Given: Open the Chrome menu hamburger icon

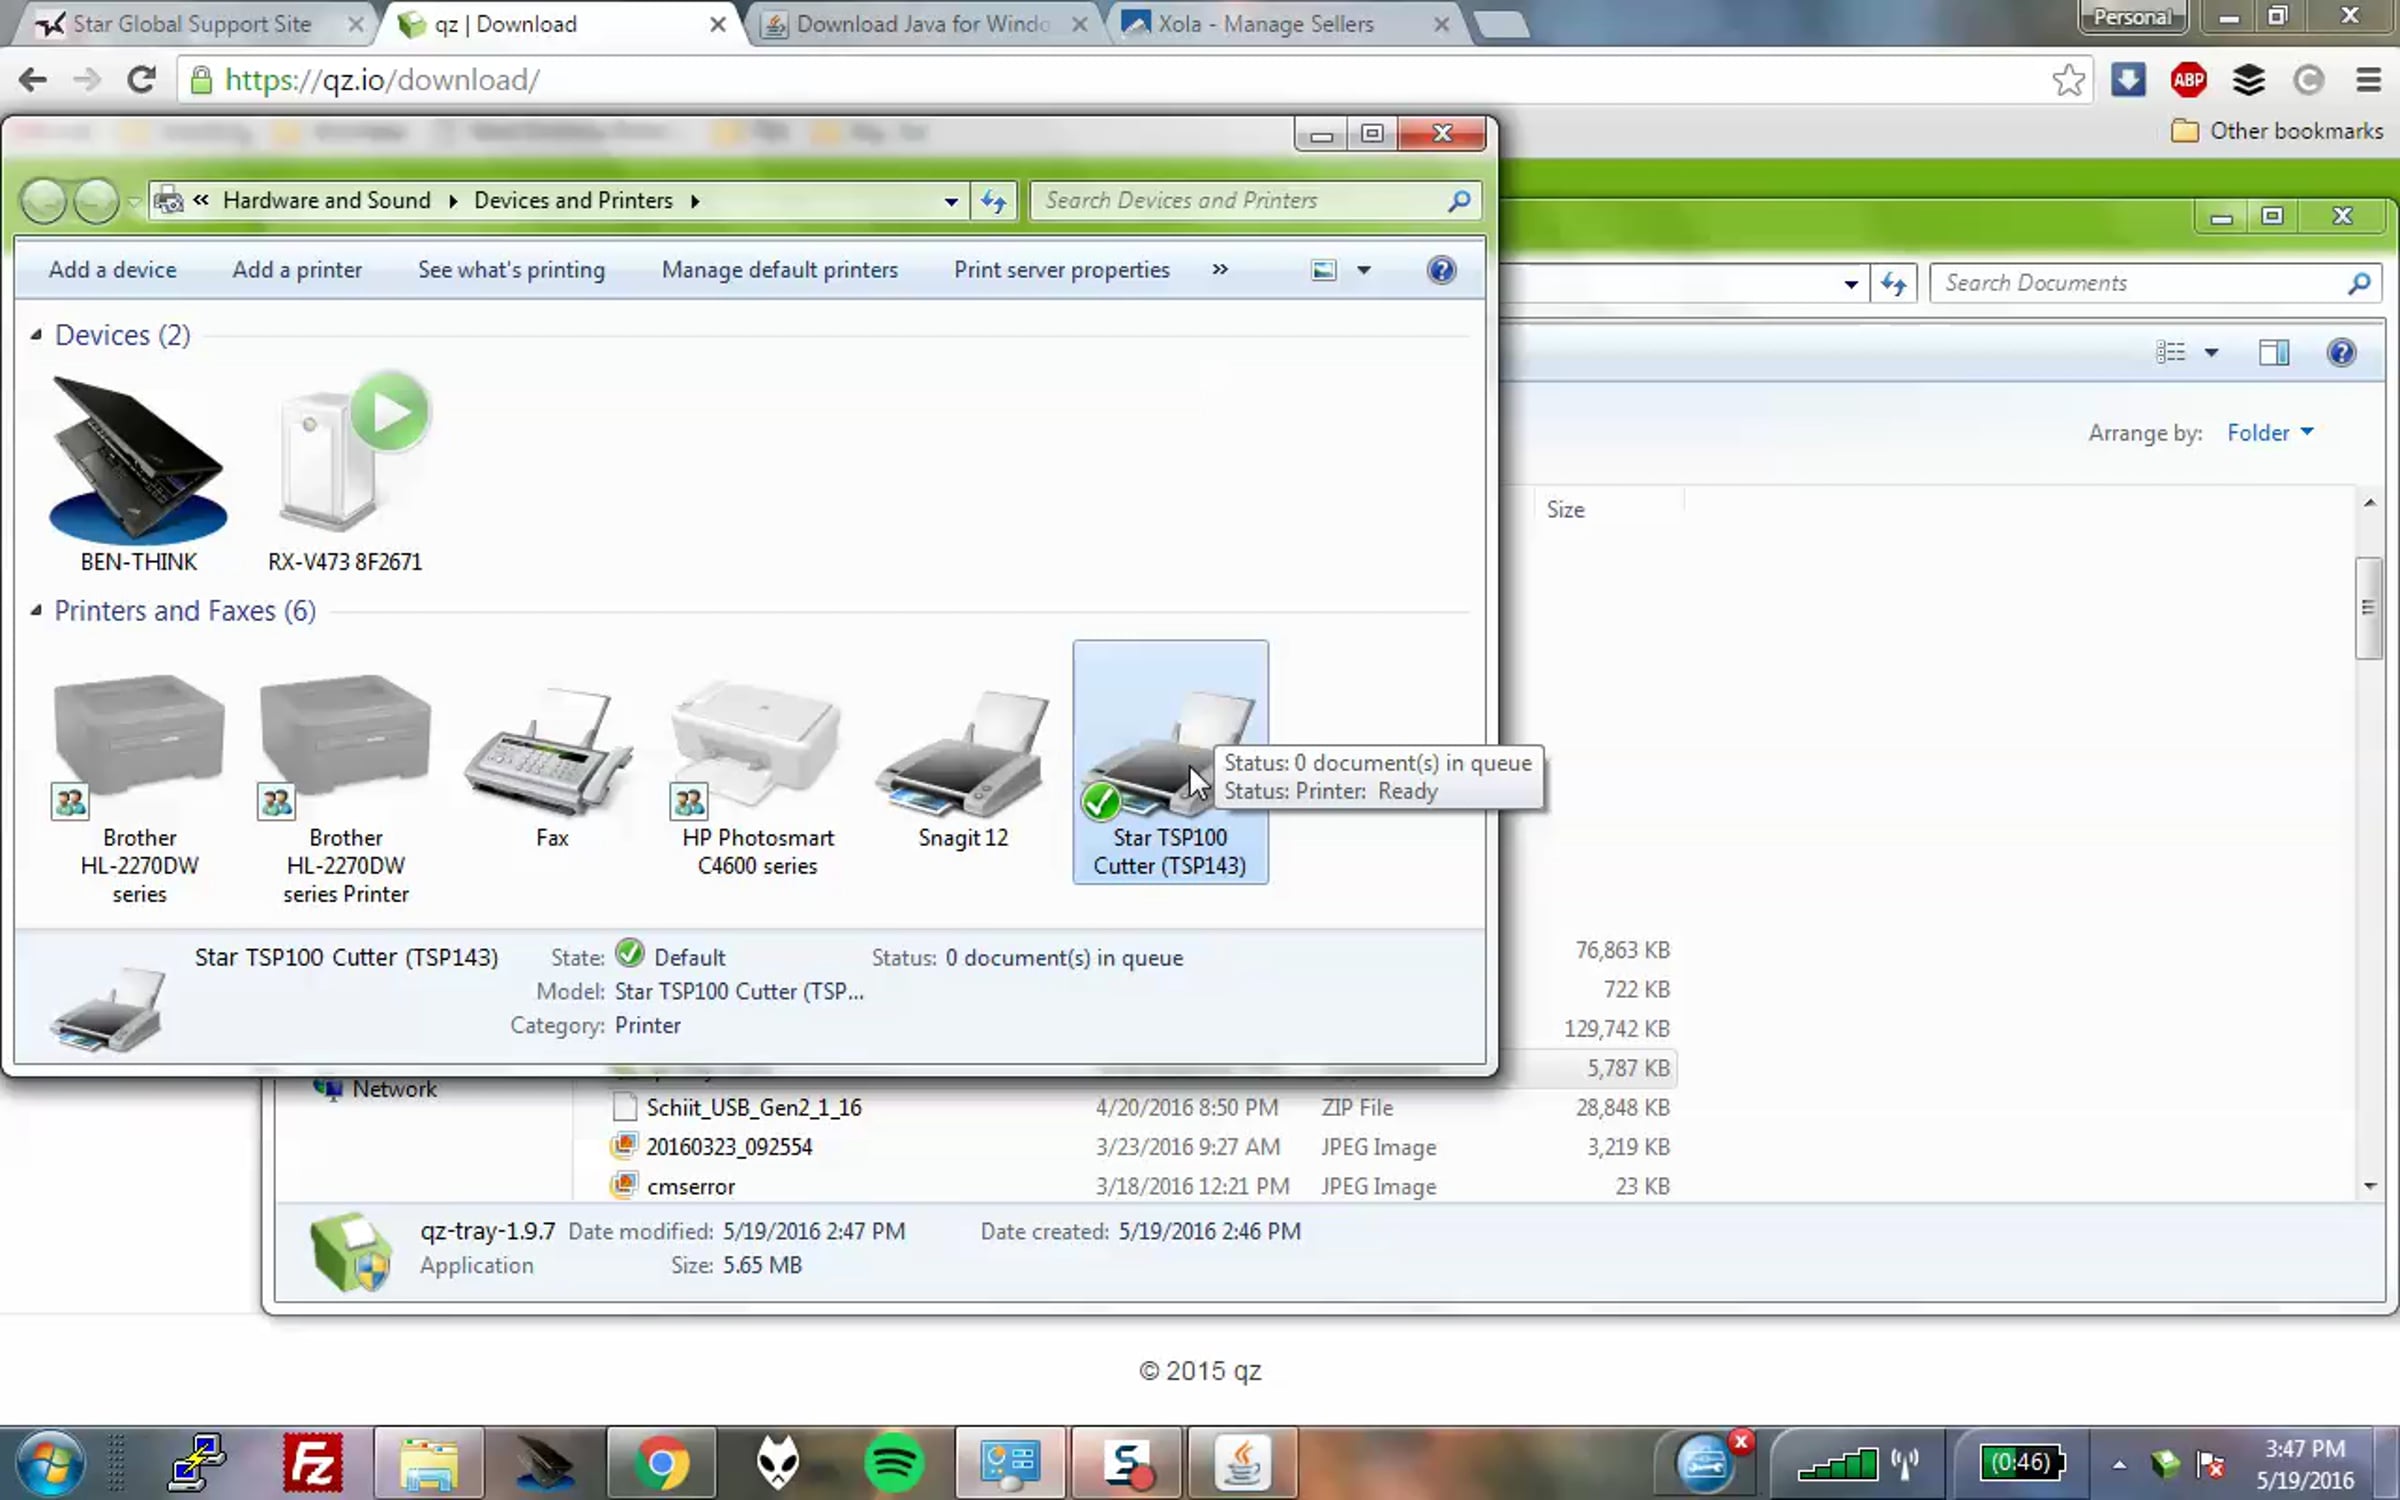Looking at the screenshot, I should 2368,80.
